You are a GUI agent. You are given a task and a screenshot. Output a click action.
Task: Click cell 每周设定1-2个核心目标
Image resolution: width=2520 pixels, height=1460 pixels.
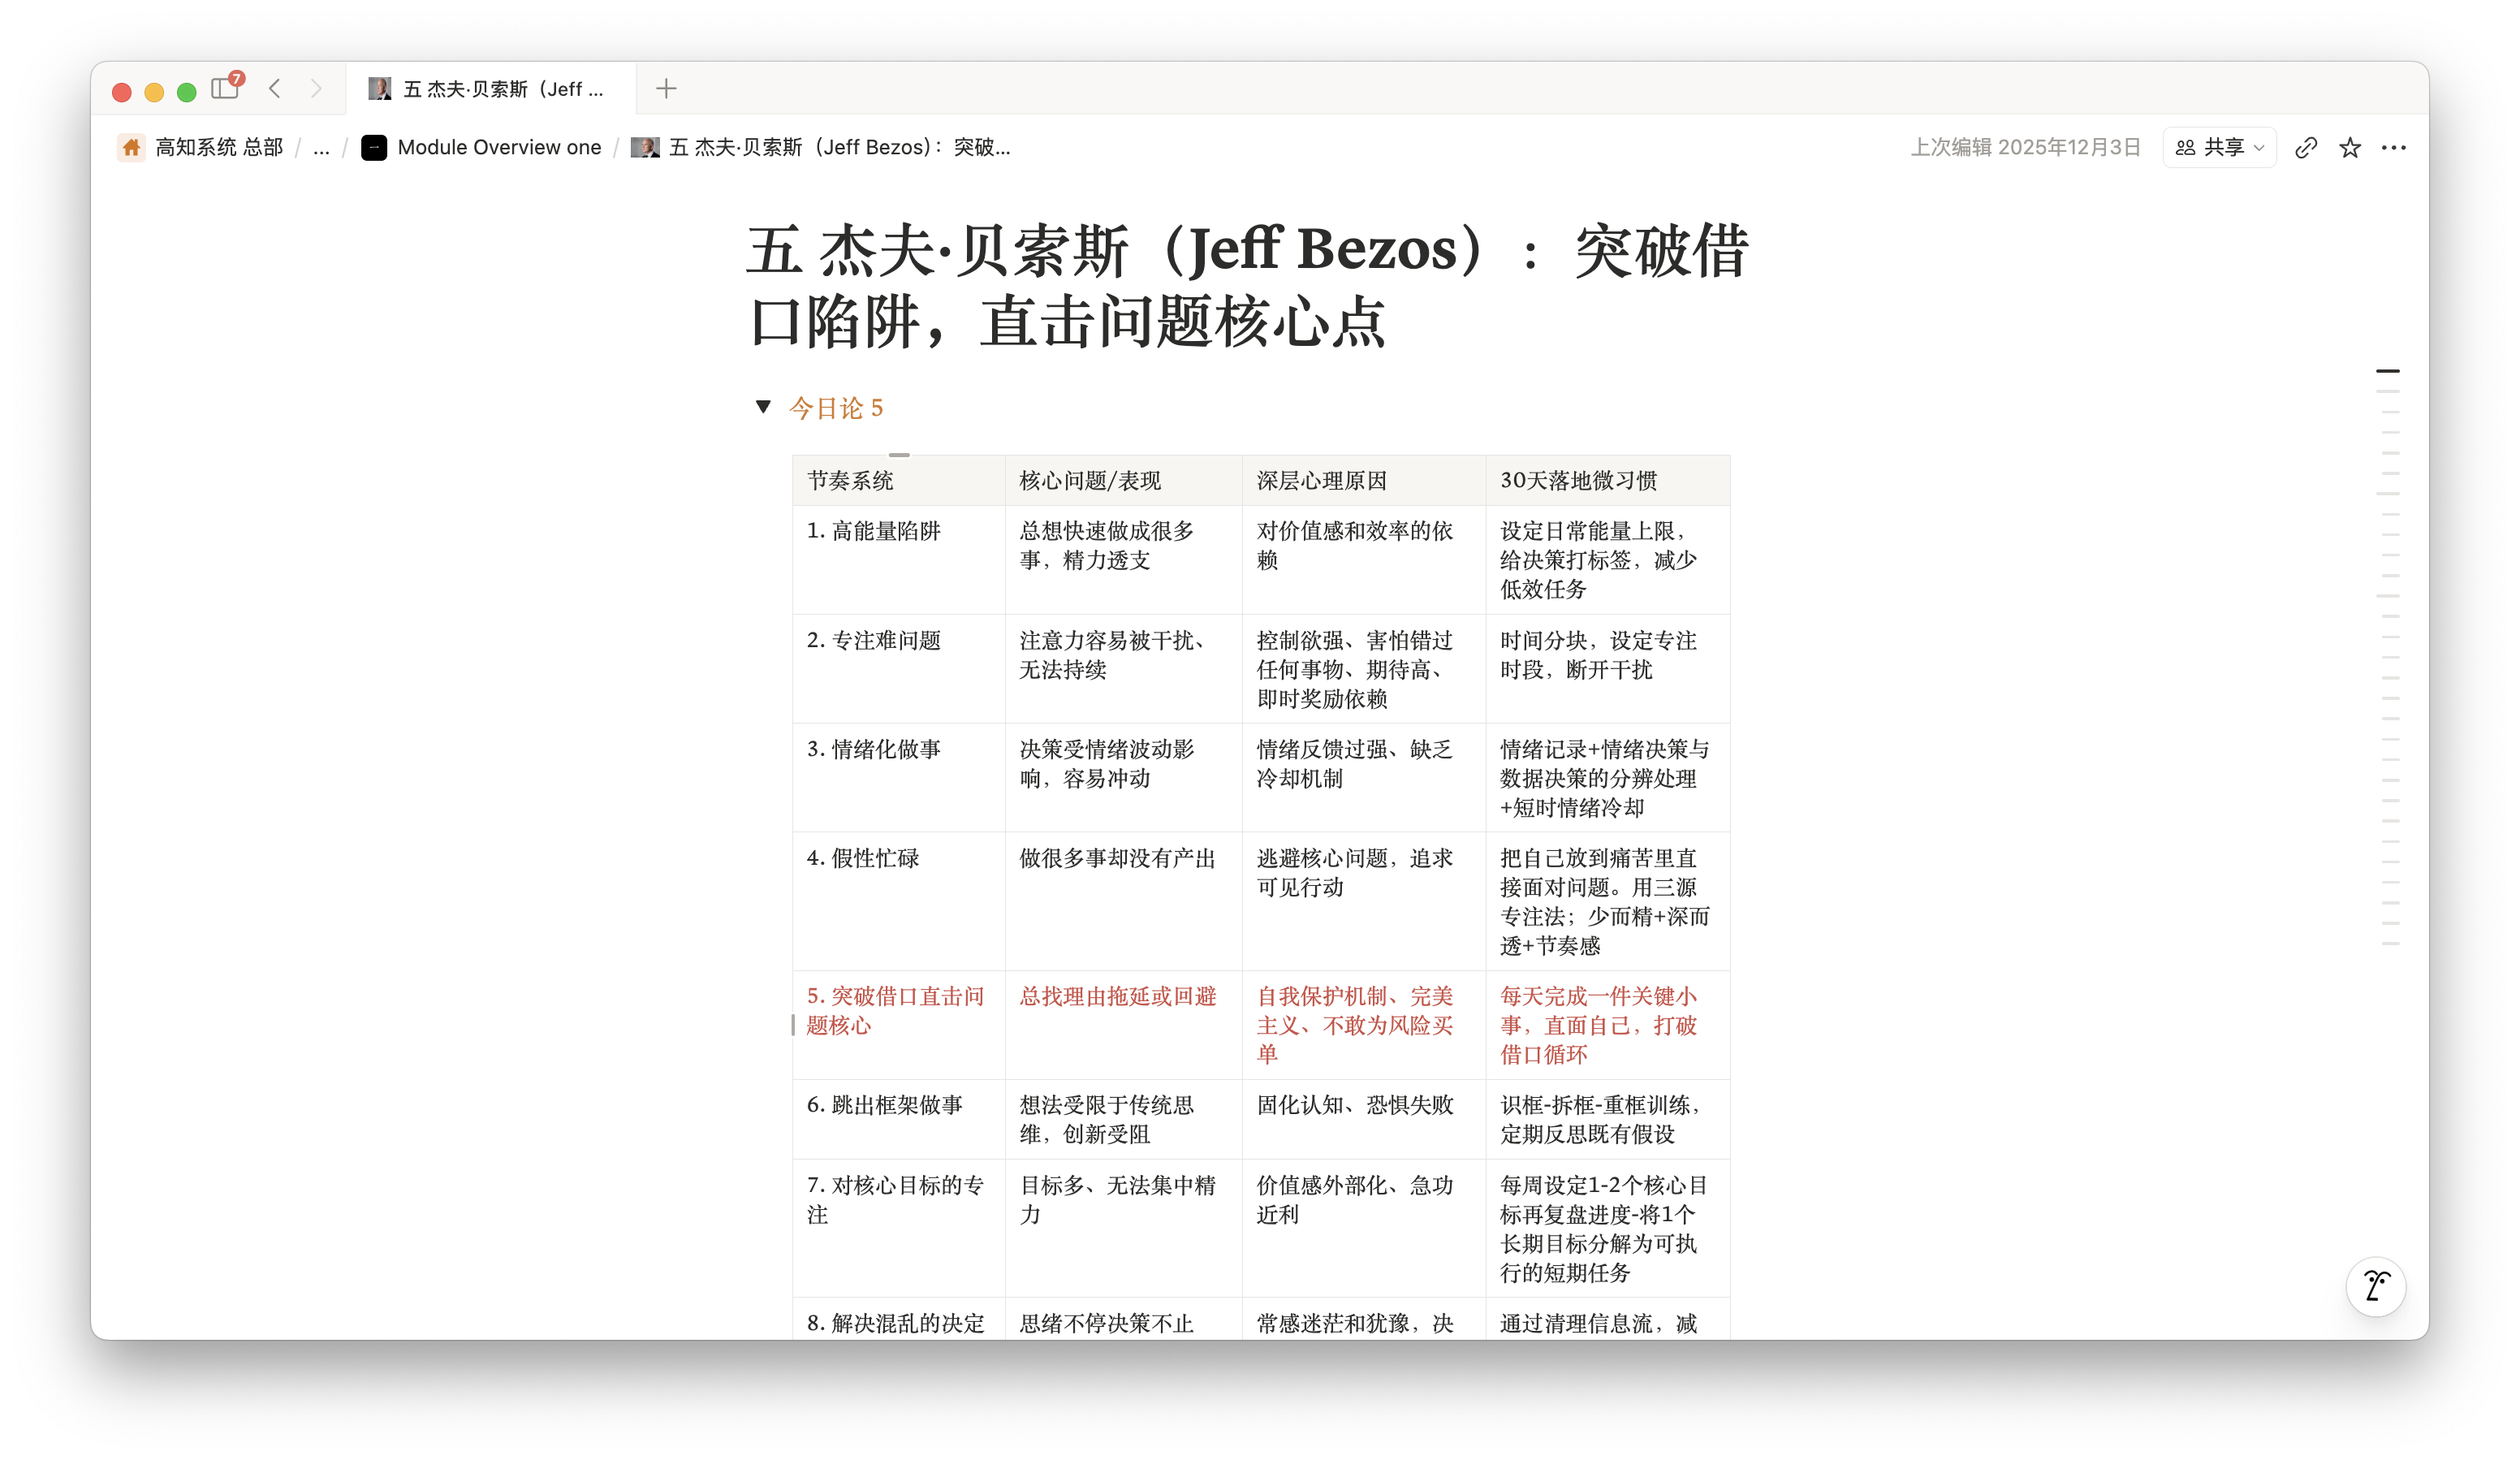point(1608,1228)
